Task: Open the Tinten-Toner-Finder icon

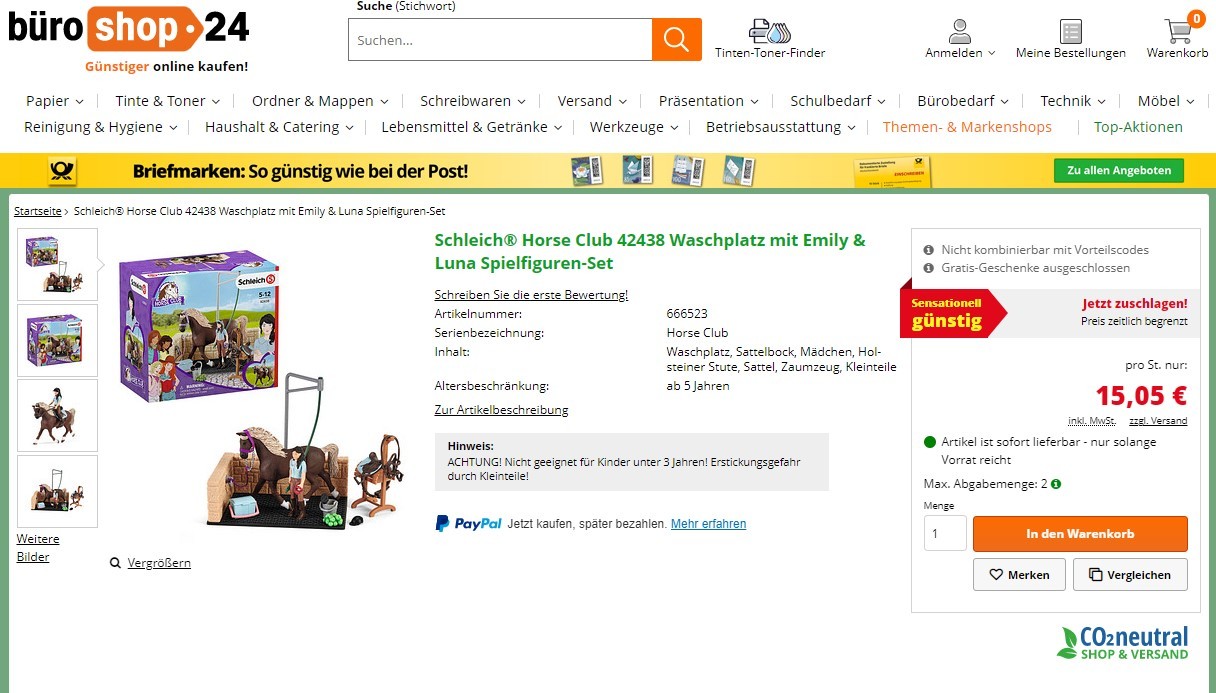Action: [769, 31]
